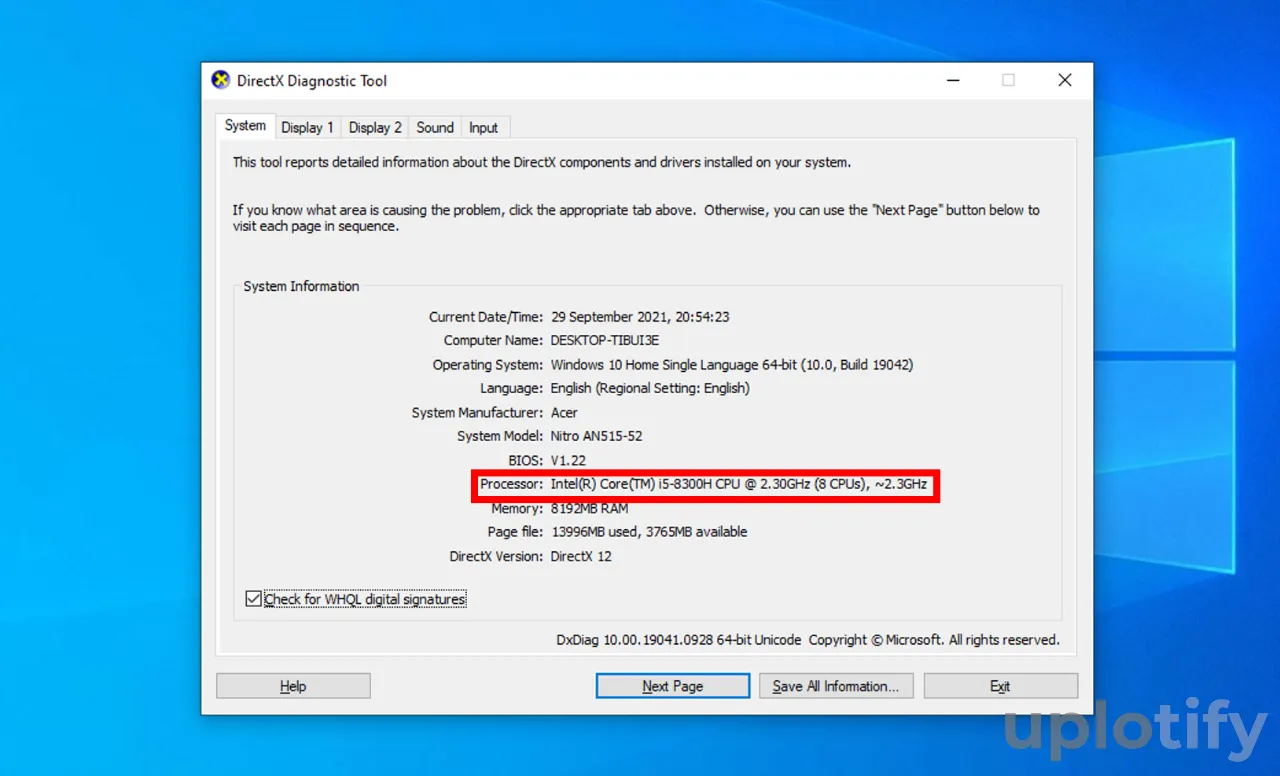Viewport: 1280px width, 776px height.
Task: Go to the Input tab
Action: (x=484, y=128)
